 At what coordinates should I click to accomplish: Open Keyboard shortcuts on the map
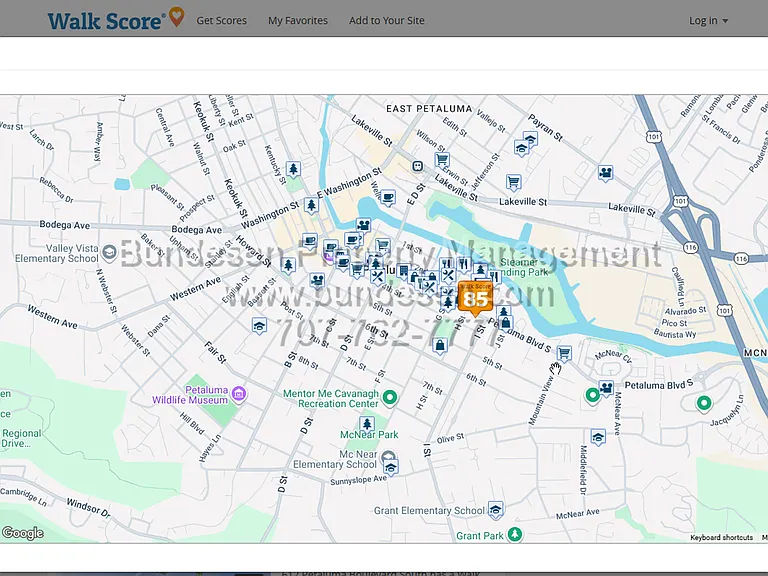[721, 537]
